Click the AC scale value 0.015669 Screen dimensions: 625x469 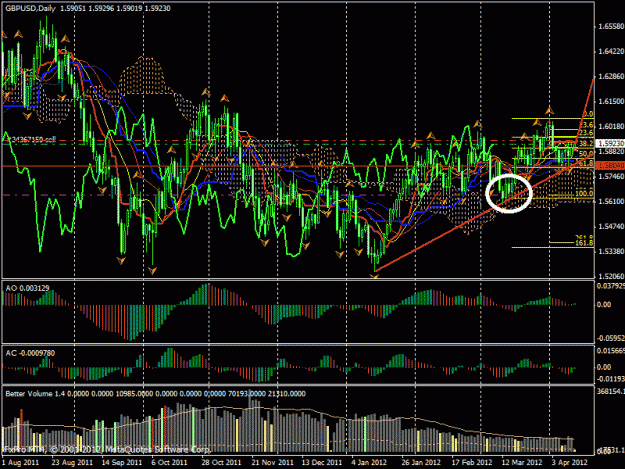tap(610, 351)
